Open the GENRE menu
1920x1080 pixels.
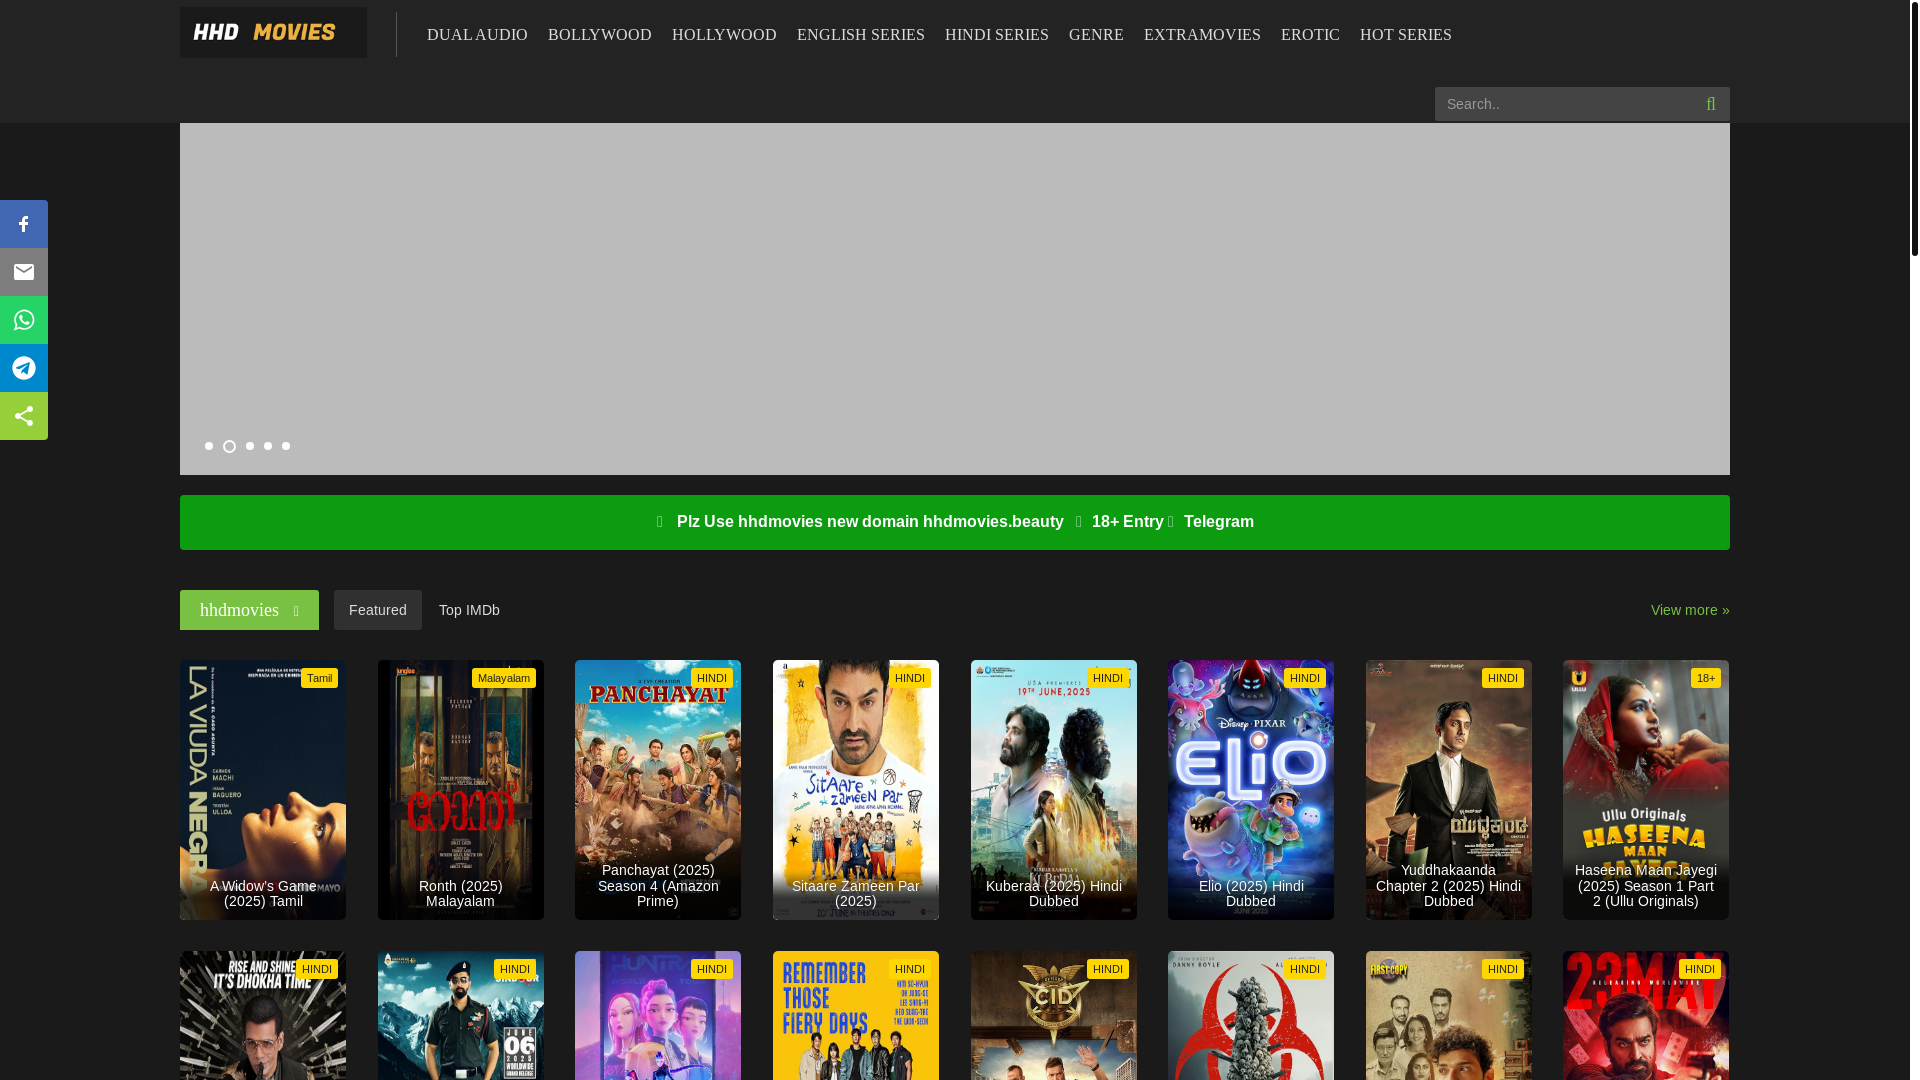pyautogui.click(x=1096, y=35)
